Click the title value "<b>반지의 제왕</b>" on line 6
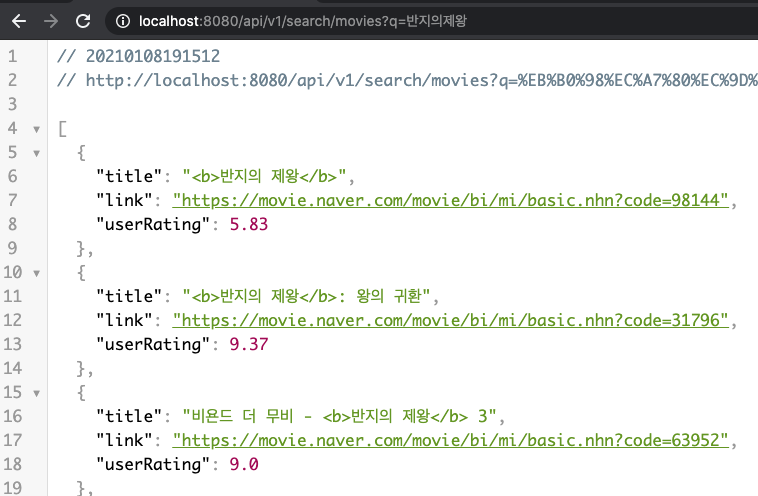 click(x=264, y=176)
